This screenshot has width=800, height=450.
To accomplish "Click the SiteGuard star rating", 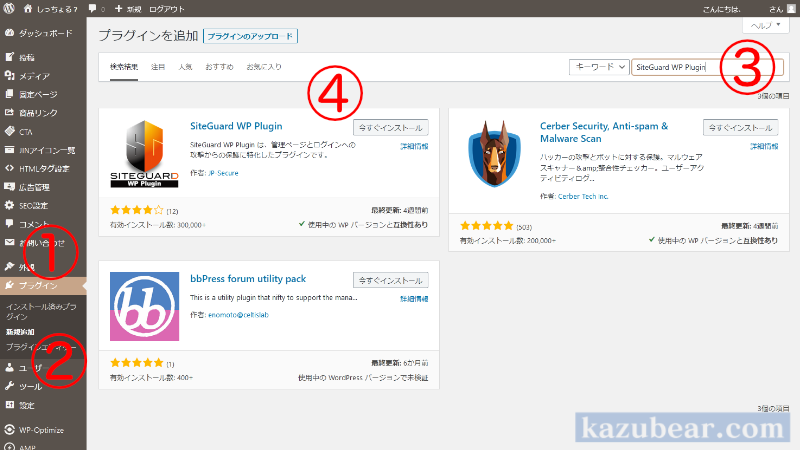I will tap(137, 210).
